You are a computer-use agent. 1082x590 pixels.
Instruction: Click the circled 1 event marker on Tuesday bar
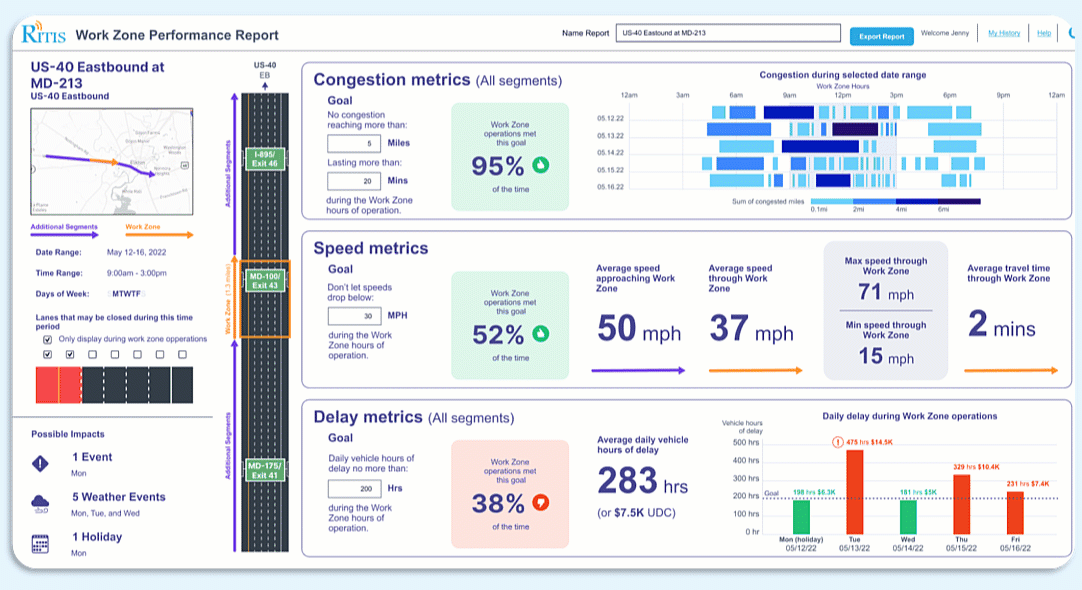(x=836, y=443)
